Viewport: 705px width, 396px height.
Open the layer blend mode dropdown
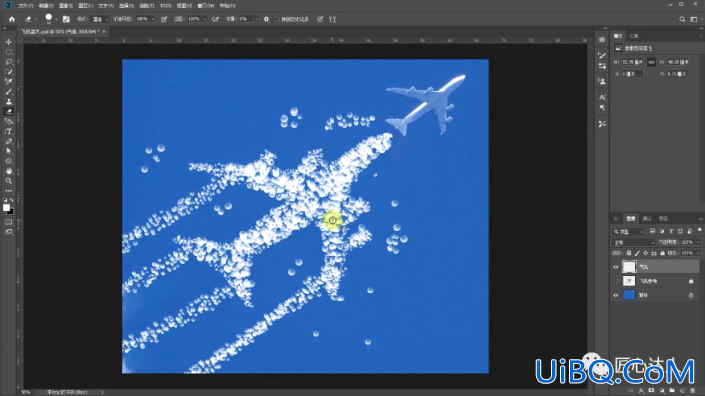[x=634, y=242]
